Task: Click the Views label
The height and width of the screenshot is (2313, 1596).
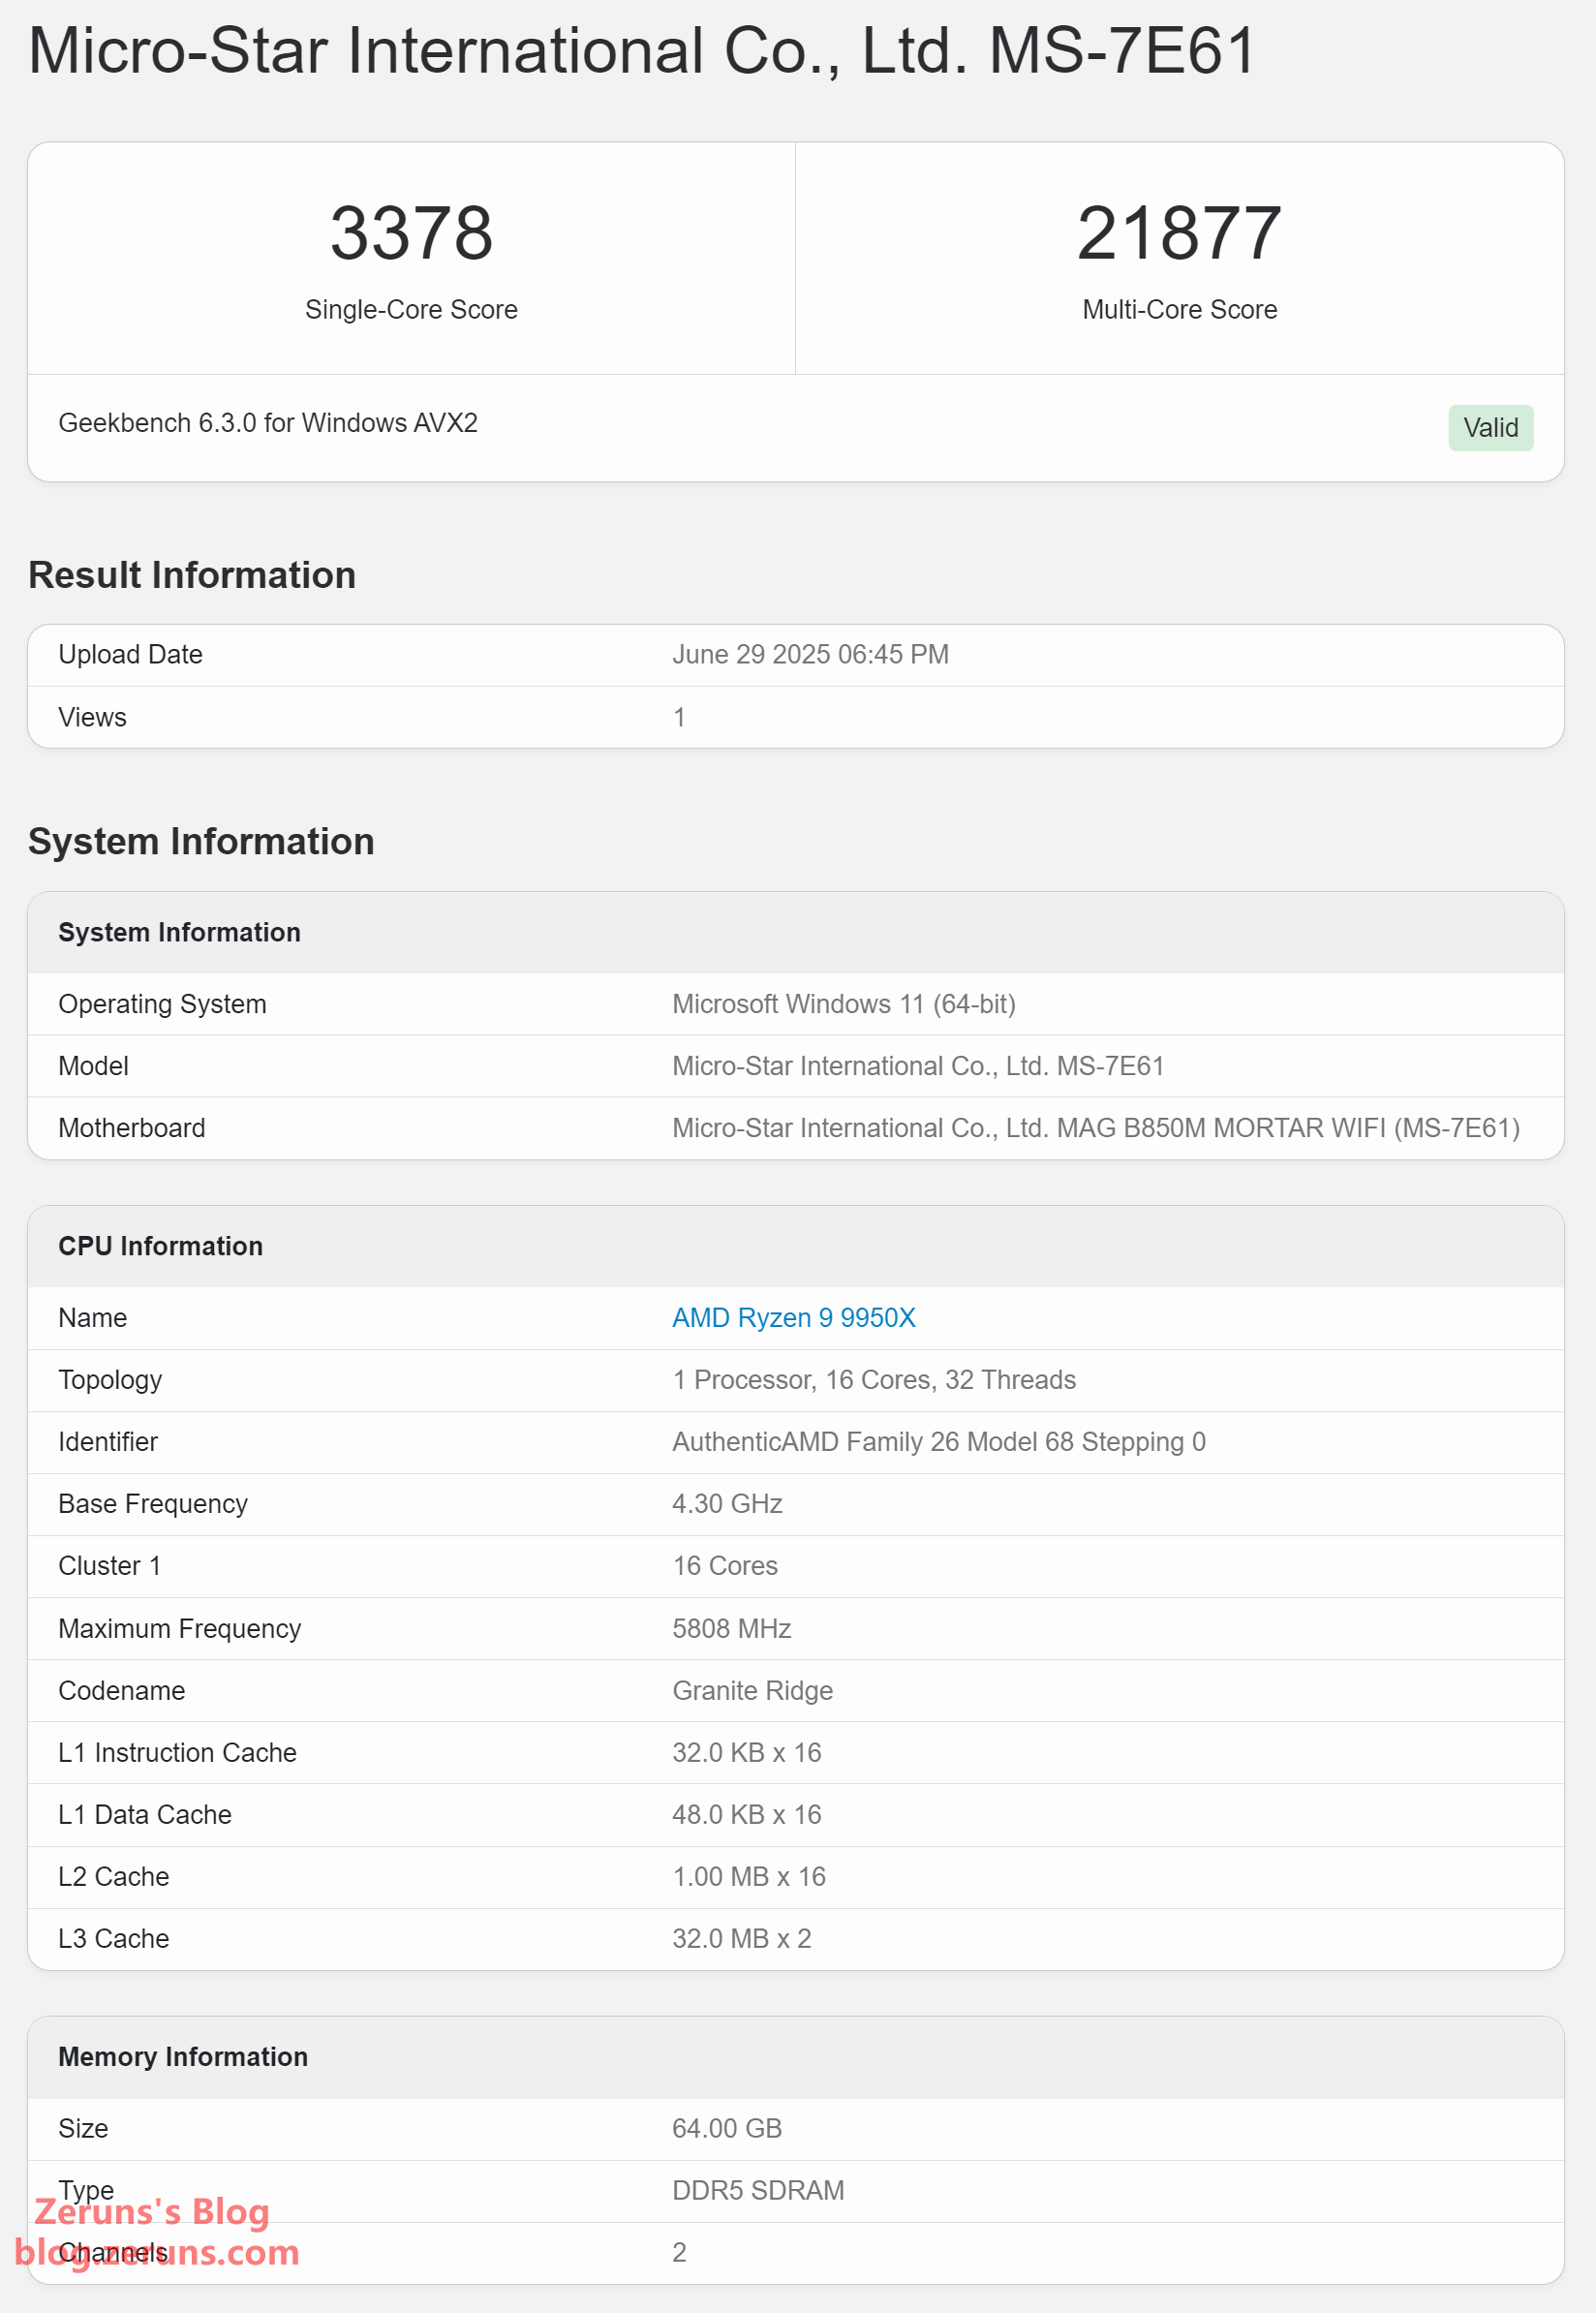Action: click(x=92, y=717)
